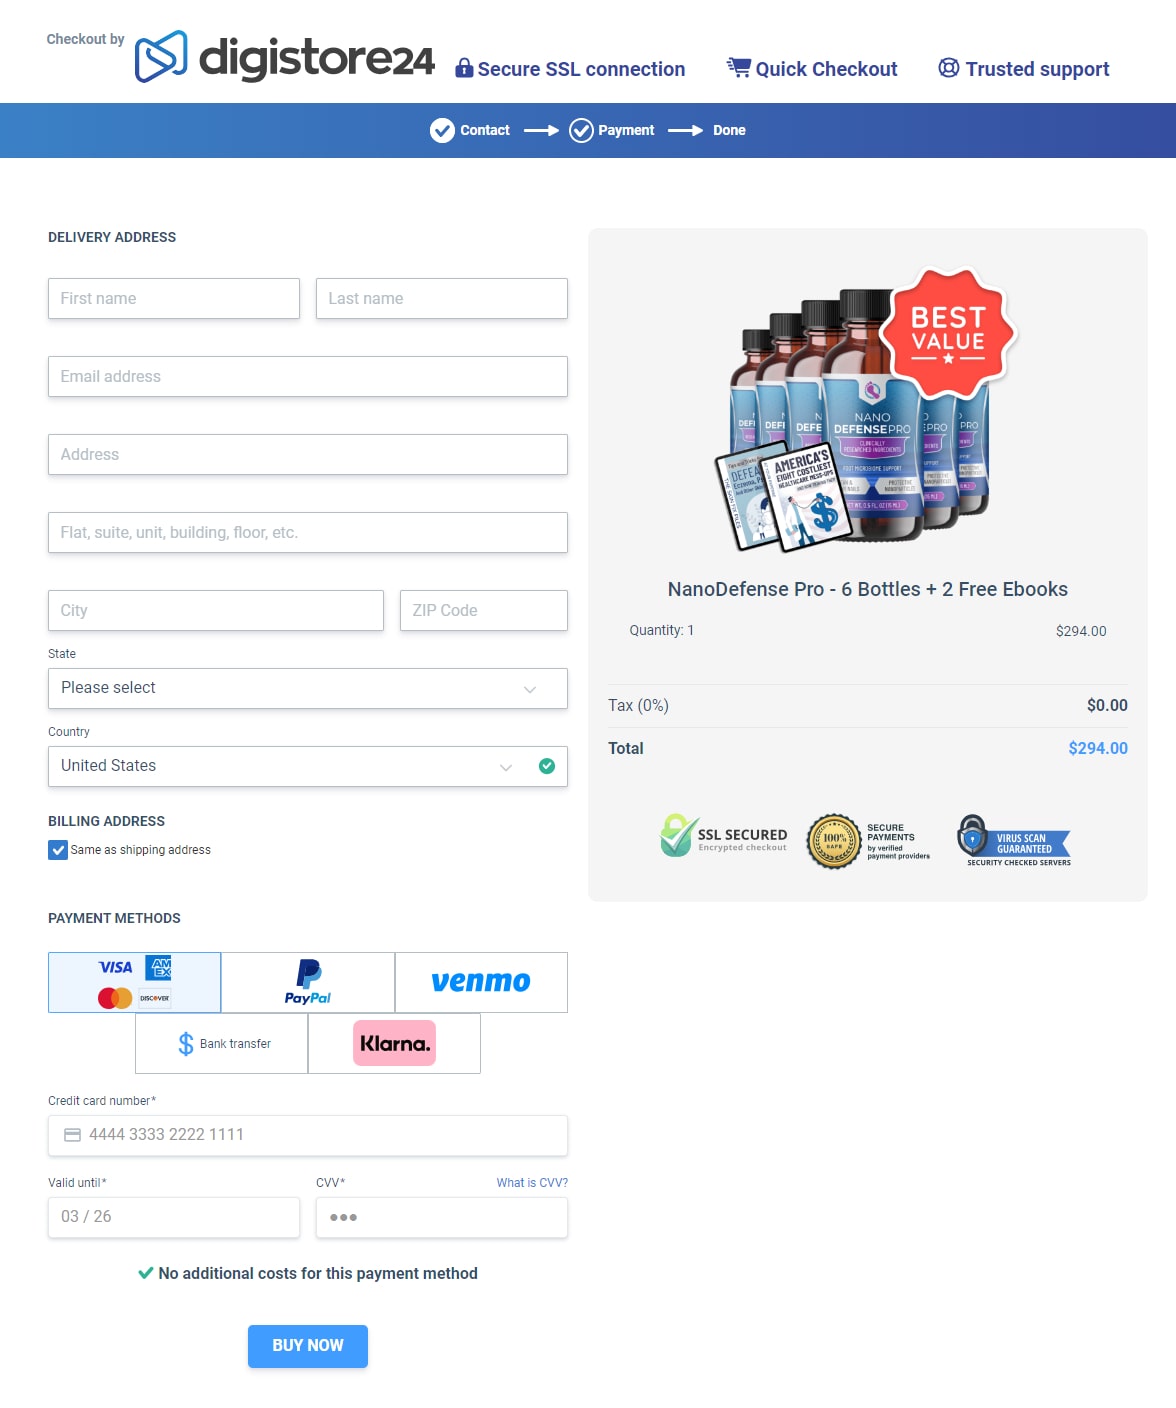This screenshot has height=1408, width=1176.
Task: Select Klarna payment method
Action: point(394,1044)
